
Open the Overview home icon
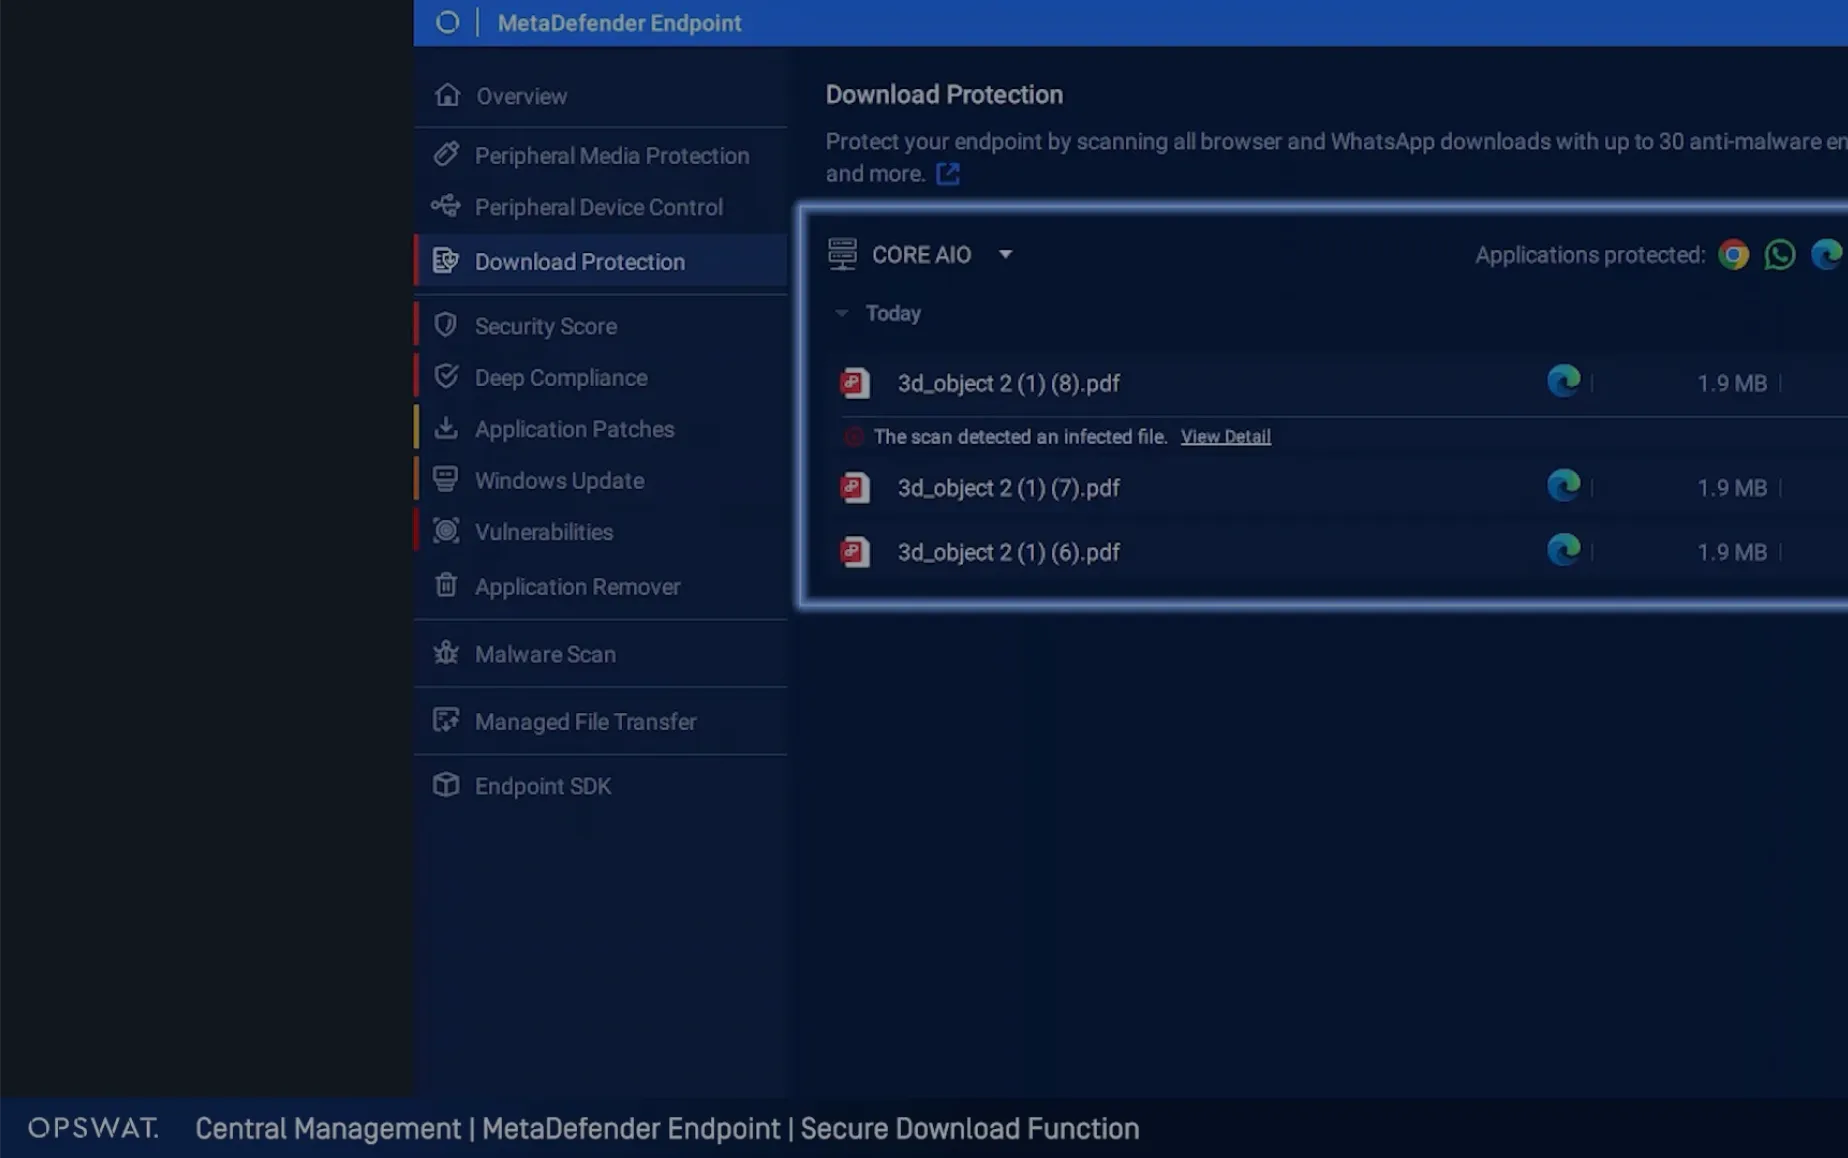point(447,95)
